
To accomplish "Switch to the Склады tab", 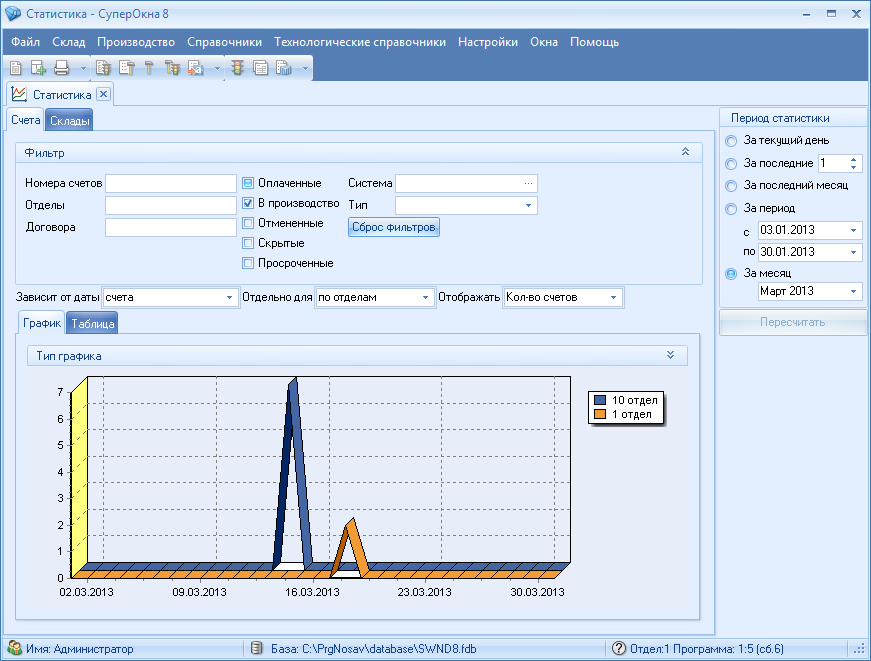I will (x=69, y=121).
